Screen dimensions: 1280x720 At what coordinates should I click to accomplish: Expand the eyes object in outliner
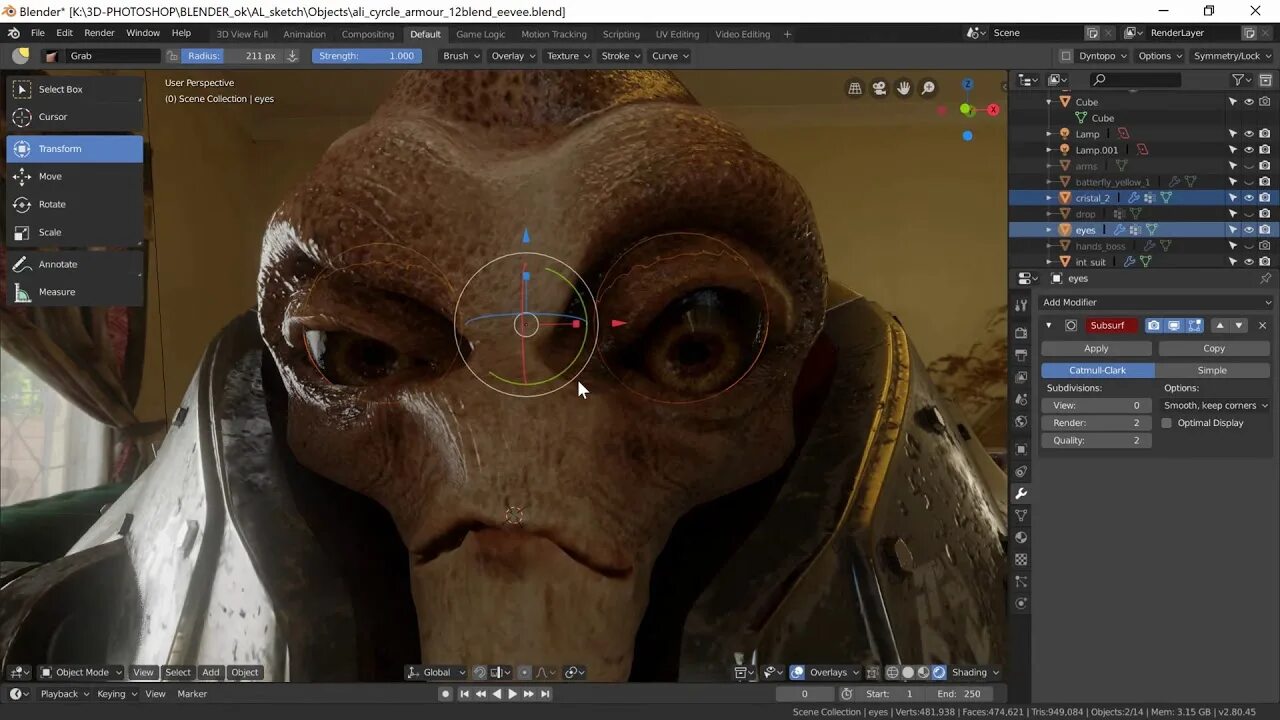tap(1049, 230)
